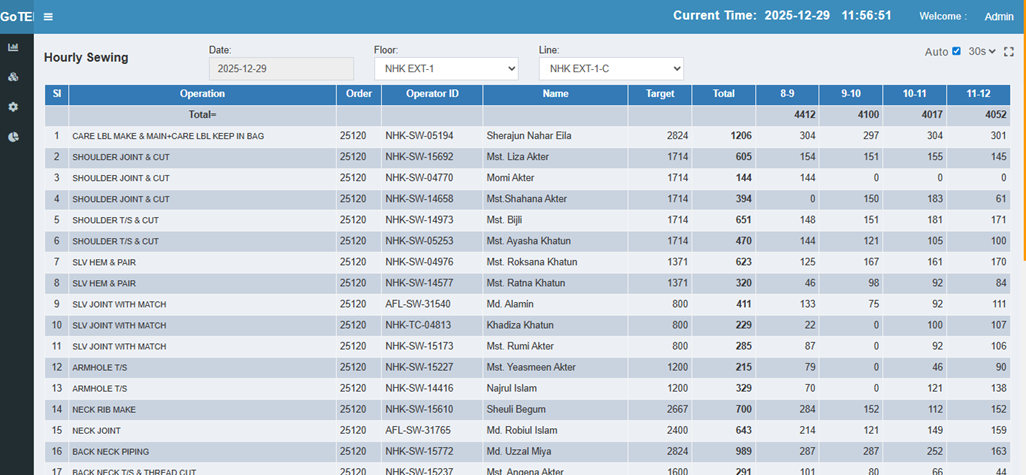Click the Operator ID column header
Screen dimensions: 1026x475
pos(432,94)
